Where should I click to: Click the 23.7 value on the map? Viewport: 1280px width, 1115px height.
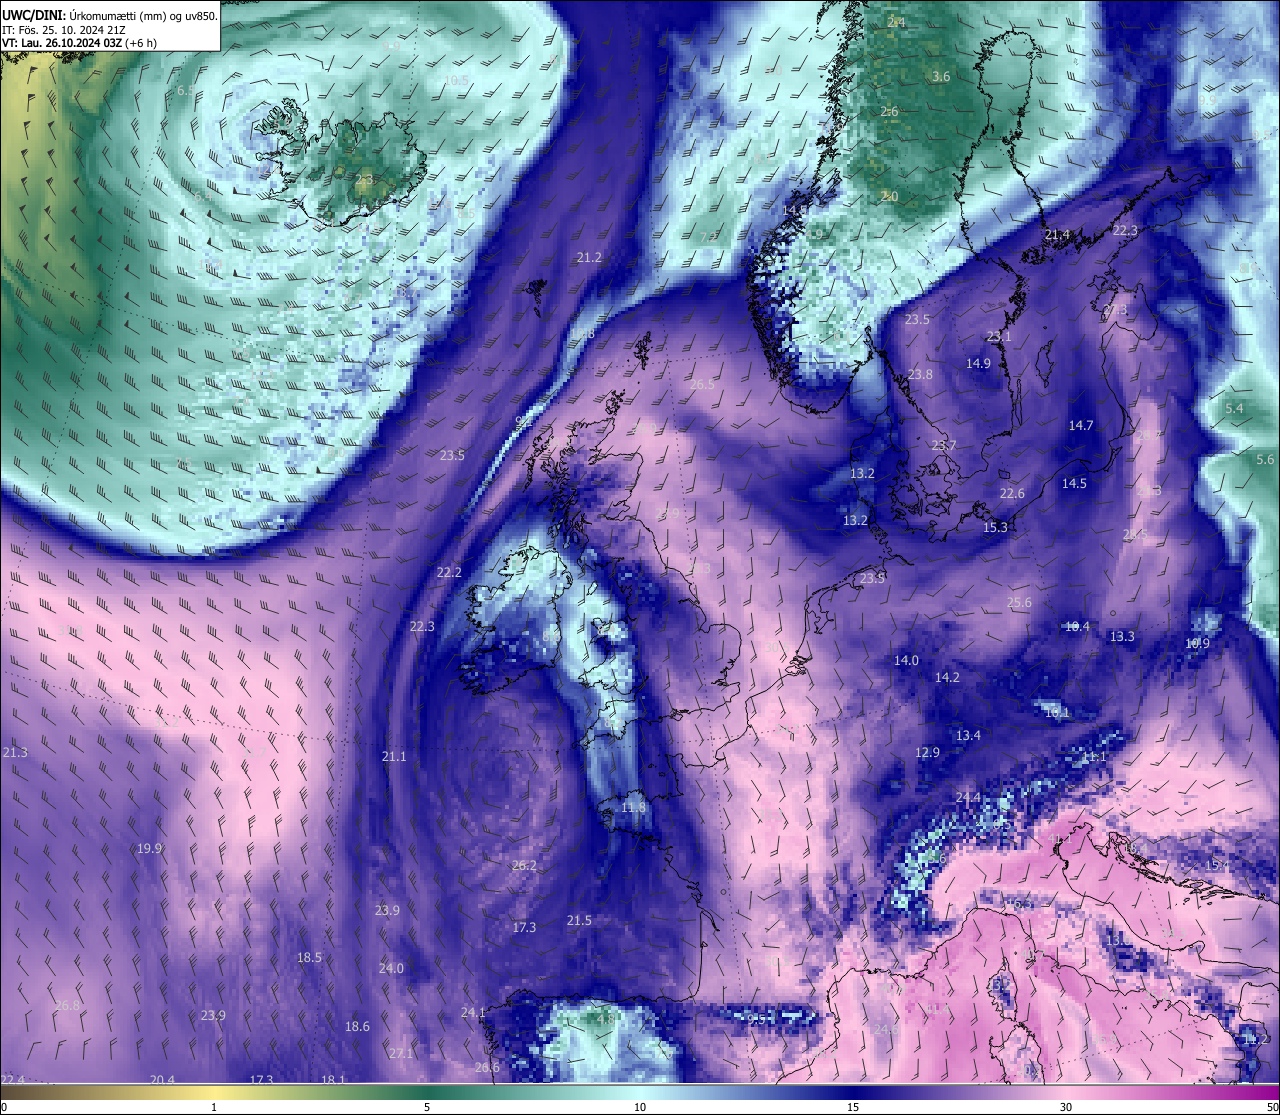[x=944, y=446]
